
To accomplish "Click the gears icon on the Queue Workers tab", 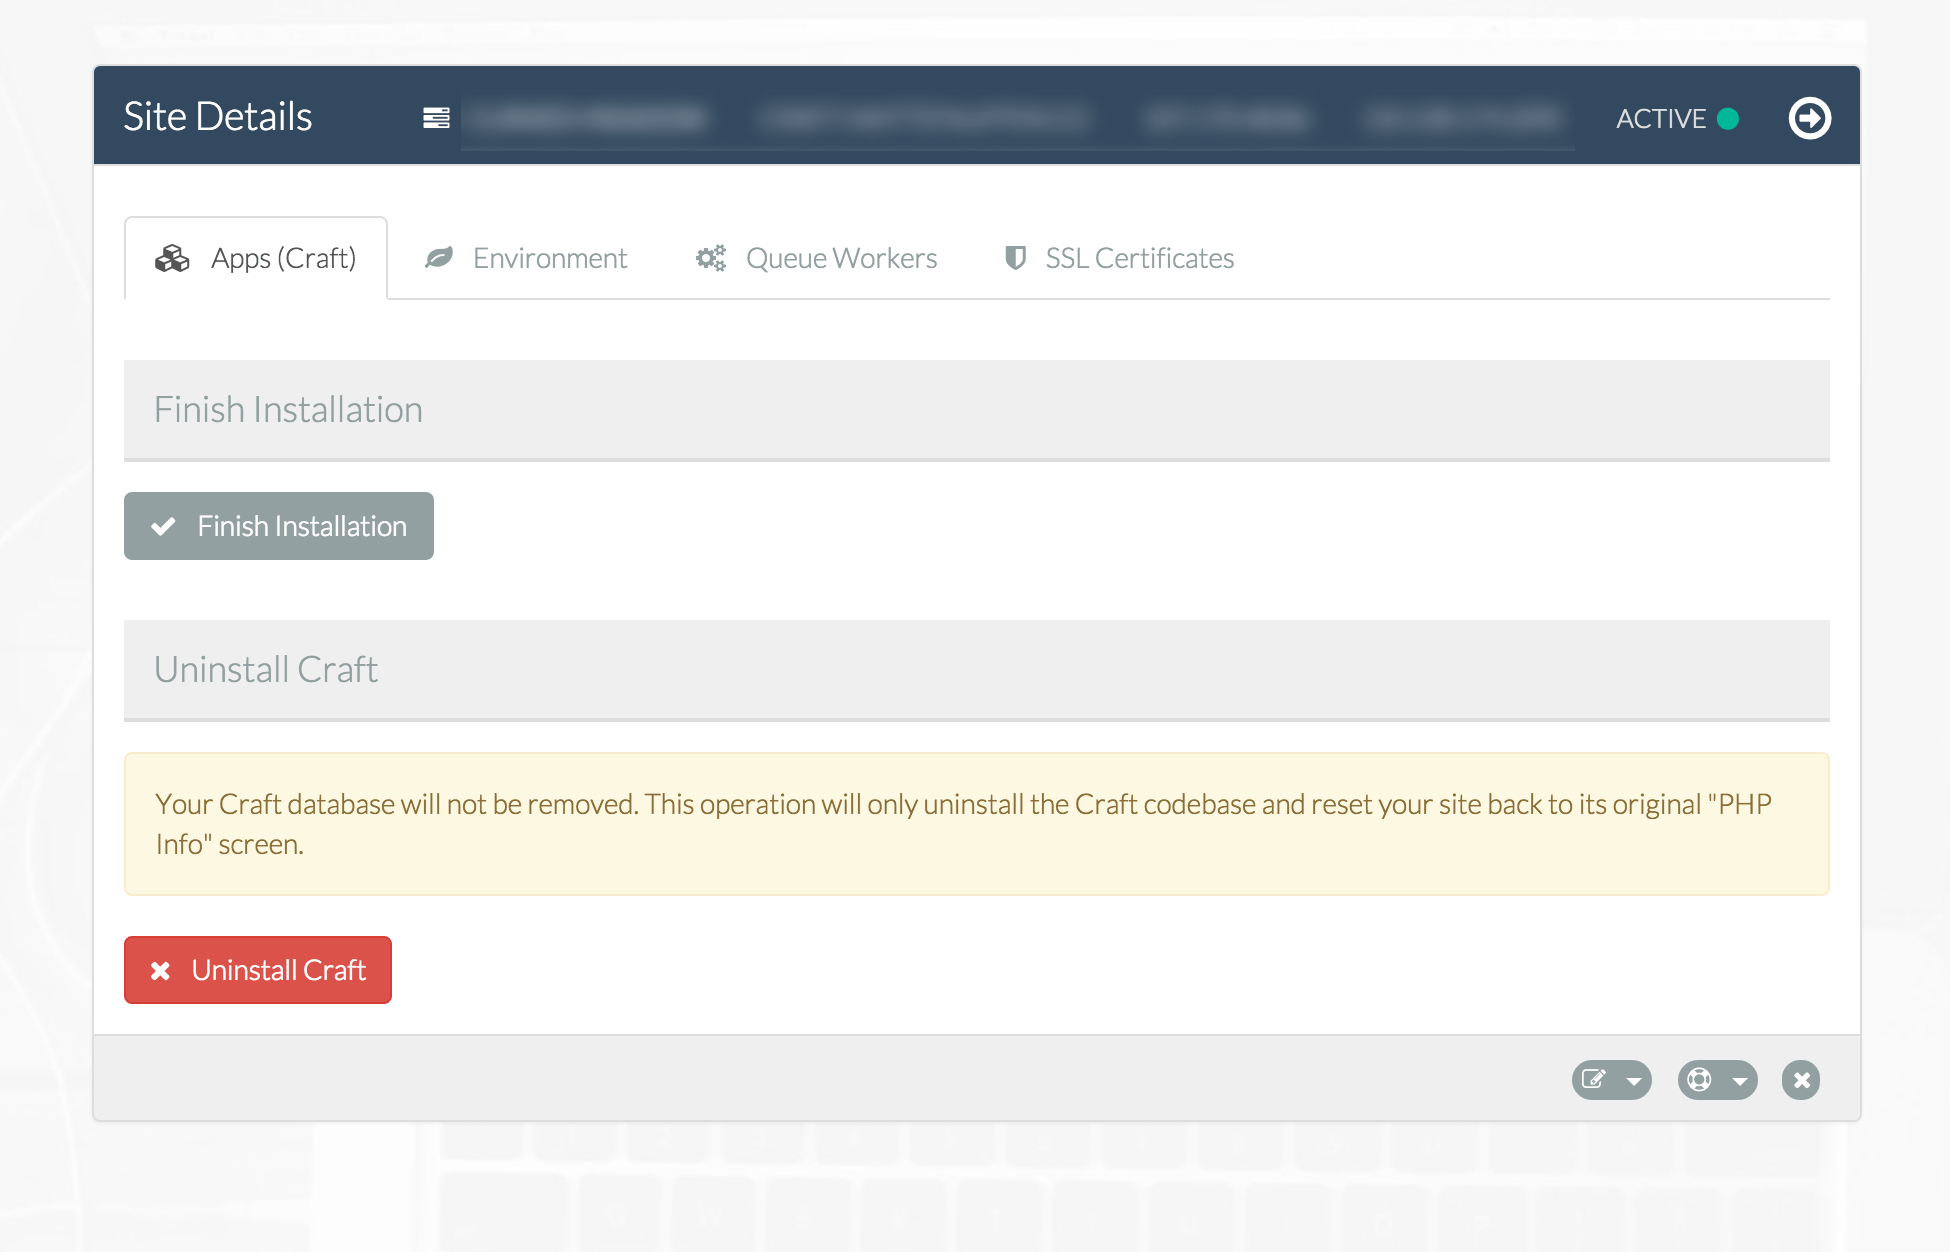I will point(711,258).
